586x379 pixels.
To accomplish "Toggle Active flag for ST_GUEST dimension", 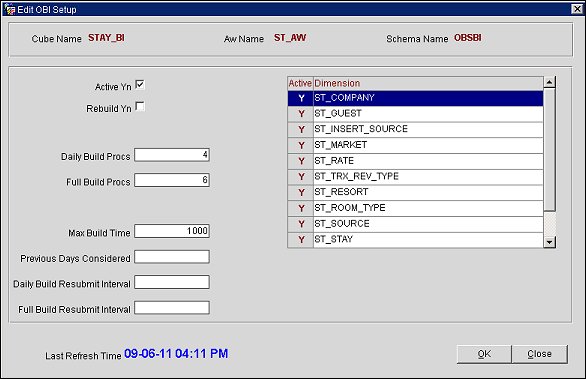I will coord(301,114).
